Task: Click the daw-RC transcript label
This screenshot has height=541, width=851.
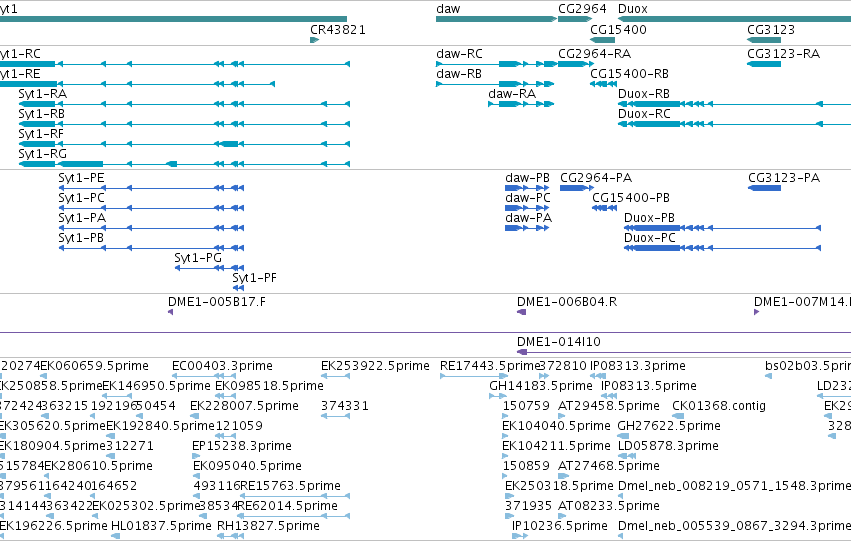Action: (x=459, y=54)
